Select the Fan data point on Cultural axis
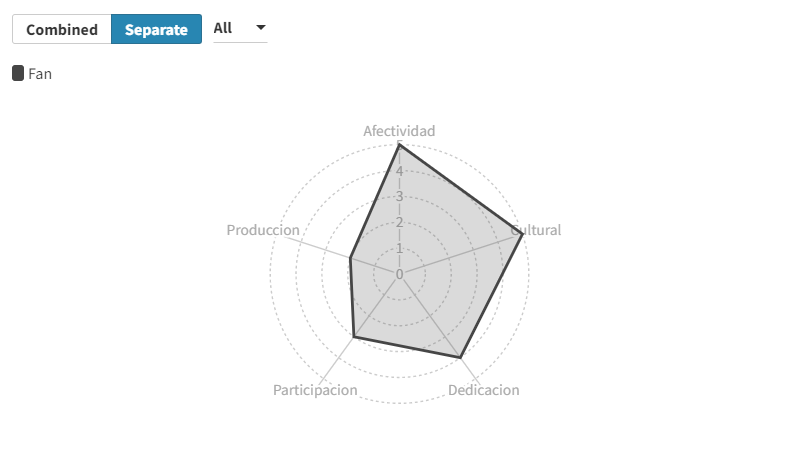This screenshot has width=796, height=463. pyautogui.click(x=522, y=234)
